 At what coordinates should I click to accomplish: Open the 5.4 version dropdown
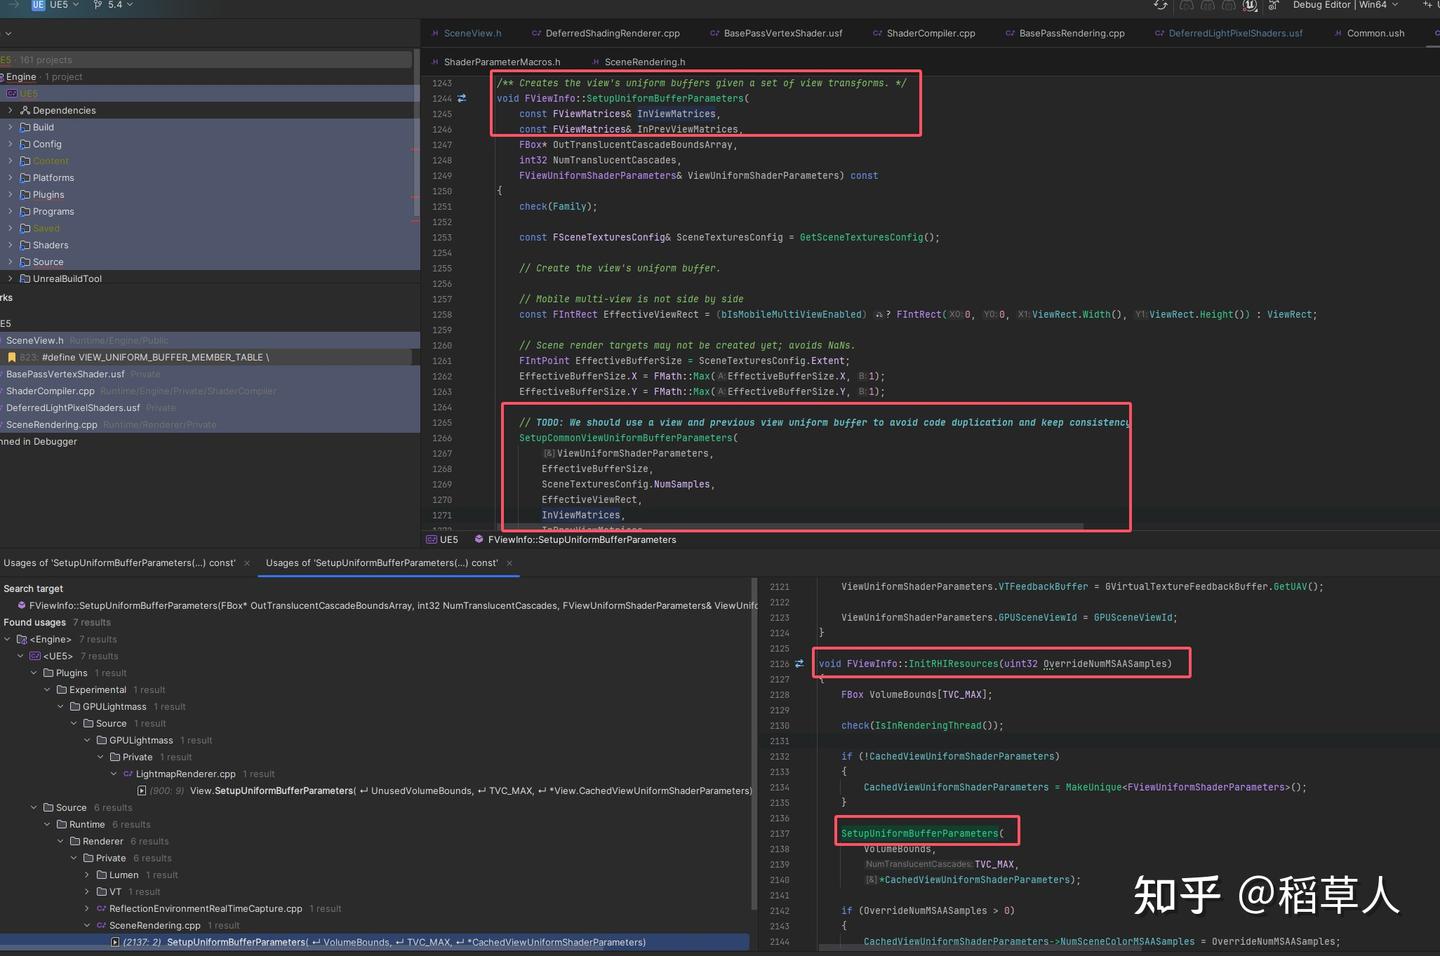coord(117,5)
